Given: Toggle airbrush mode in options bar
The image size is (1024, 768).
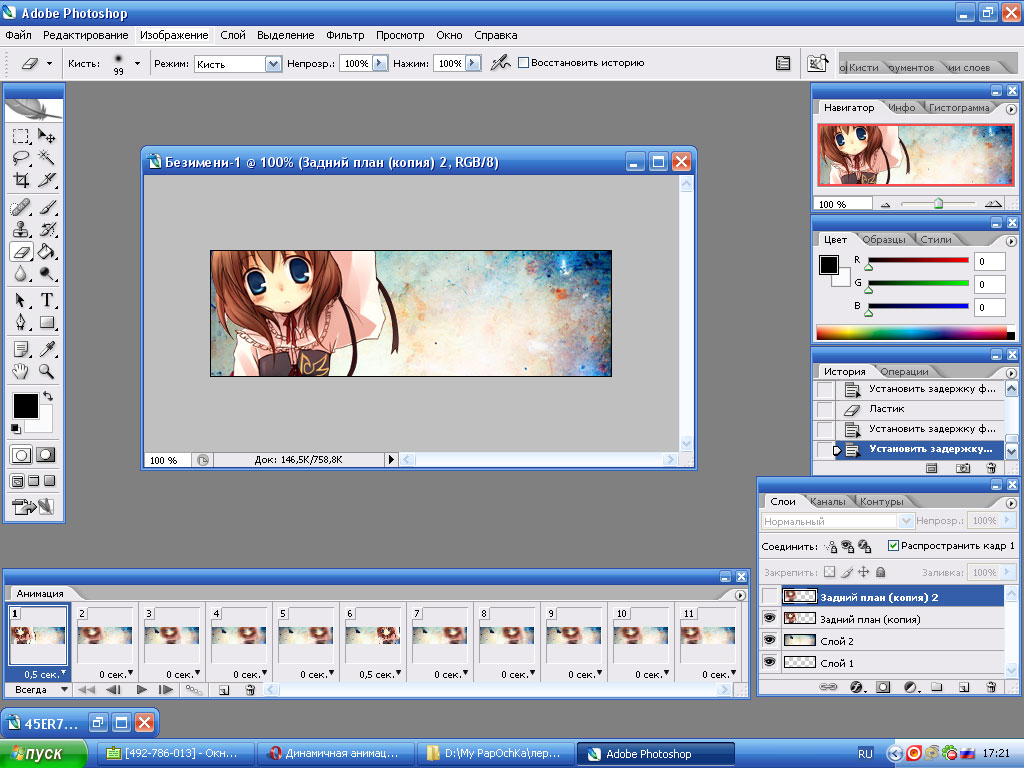Looking at the screenshot, I should point(500,63).
